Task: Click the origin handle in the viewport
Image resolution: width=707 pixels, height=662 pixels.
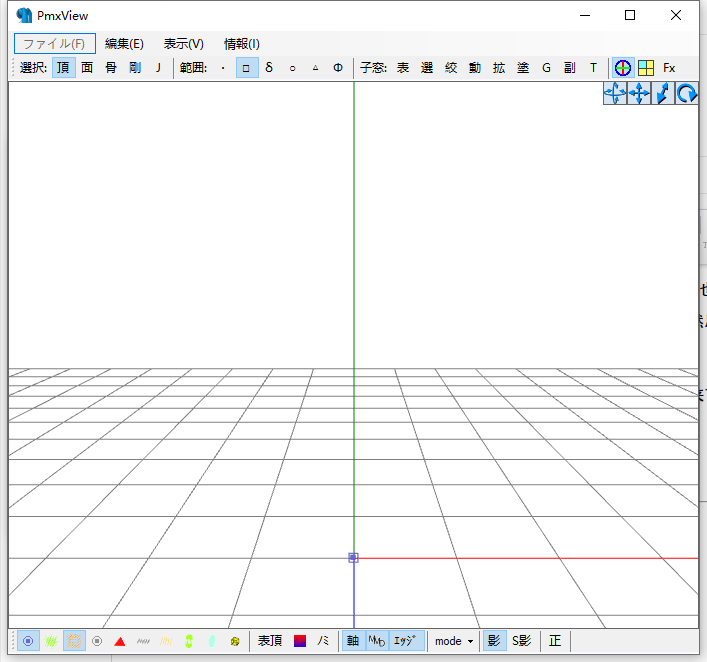Action: point(353,558)
